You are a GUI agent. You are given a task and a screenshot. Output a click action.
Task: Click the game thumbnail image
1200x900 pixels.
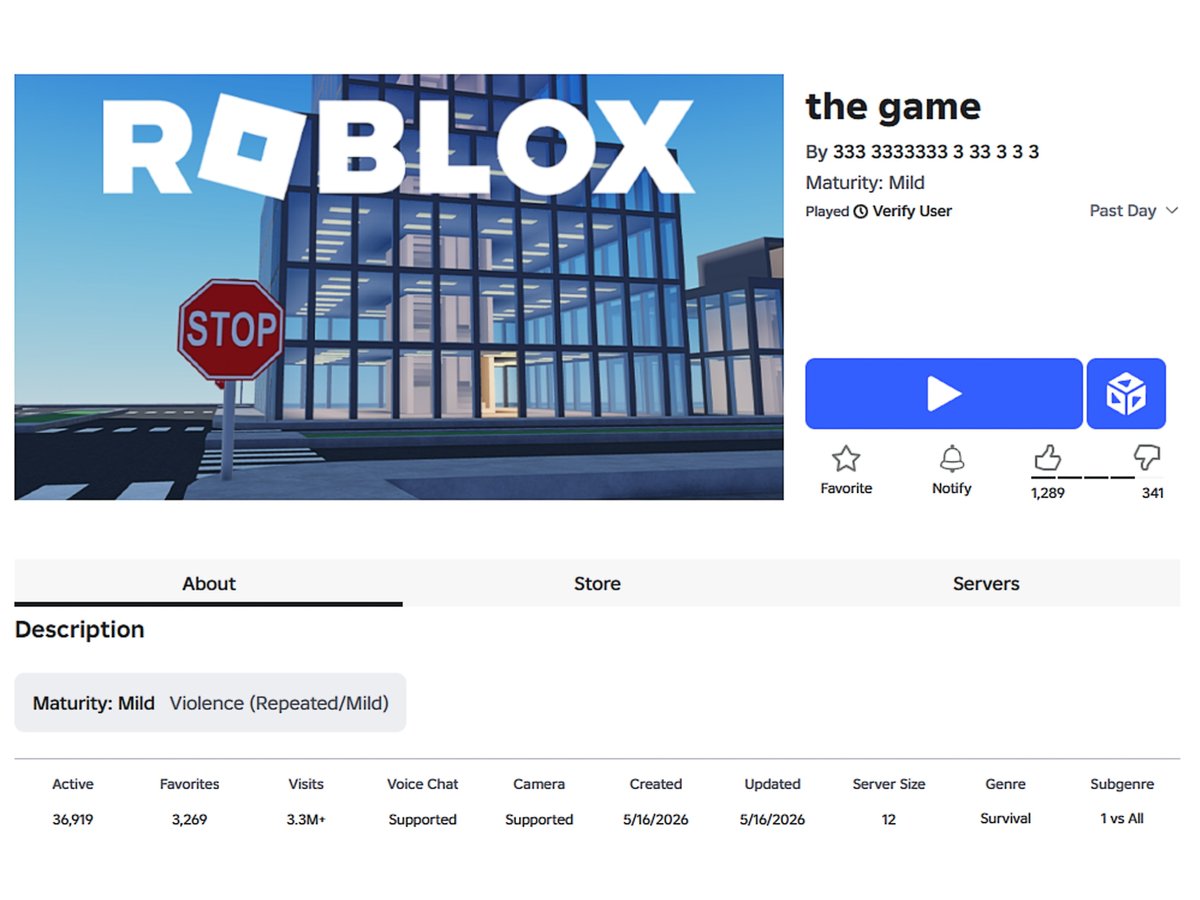click(399, 287)
